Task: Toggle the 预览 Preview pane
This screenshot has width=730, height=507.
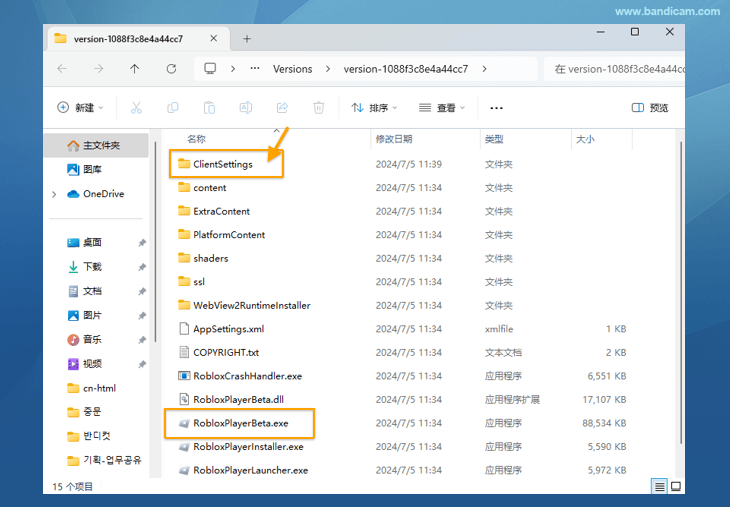Action: [650, 108]
